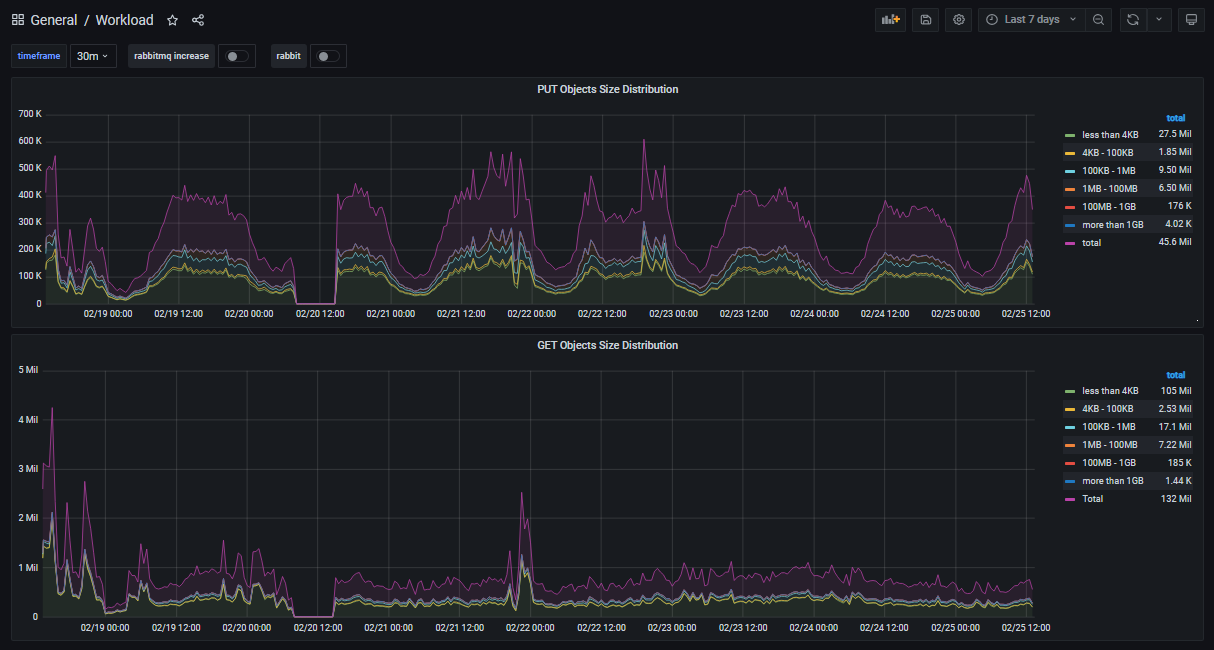The width and height of the screenshot is (1214, 650).
Task: Open the Last 7 days time picker
Action: coord(1031,20)
